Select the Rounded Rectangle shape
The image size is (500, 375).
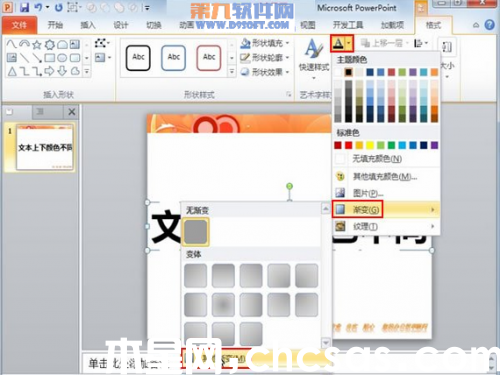pos(75,58)
